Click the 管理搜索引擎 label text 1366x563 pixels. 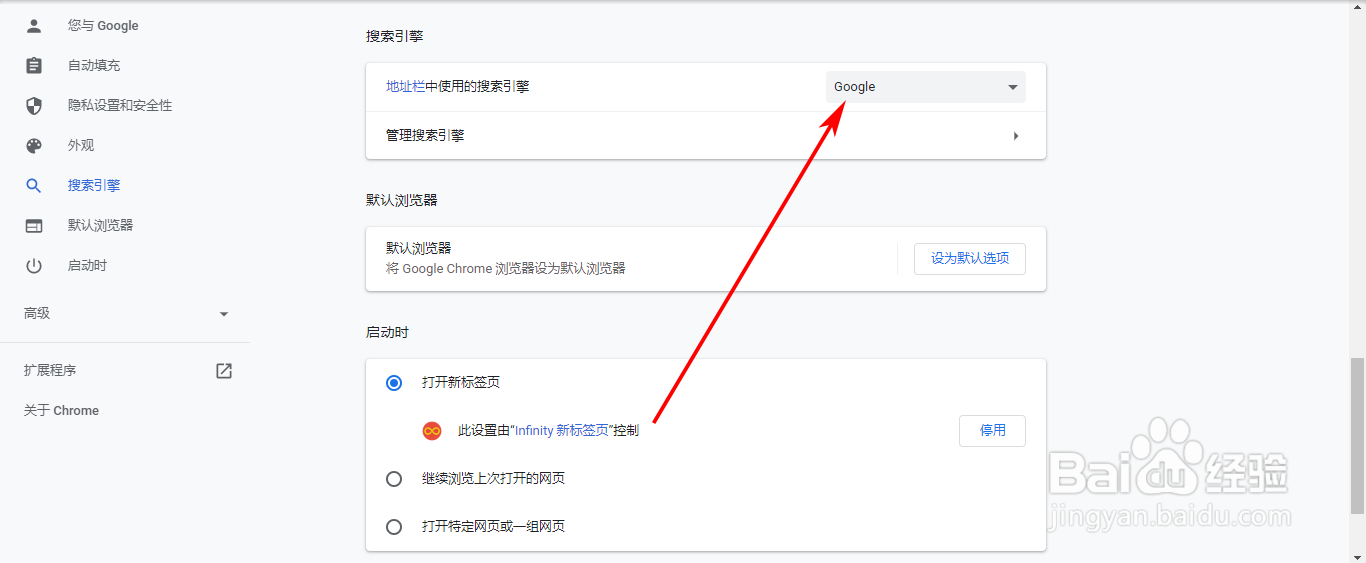pos(425,136)
